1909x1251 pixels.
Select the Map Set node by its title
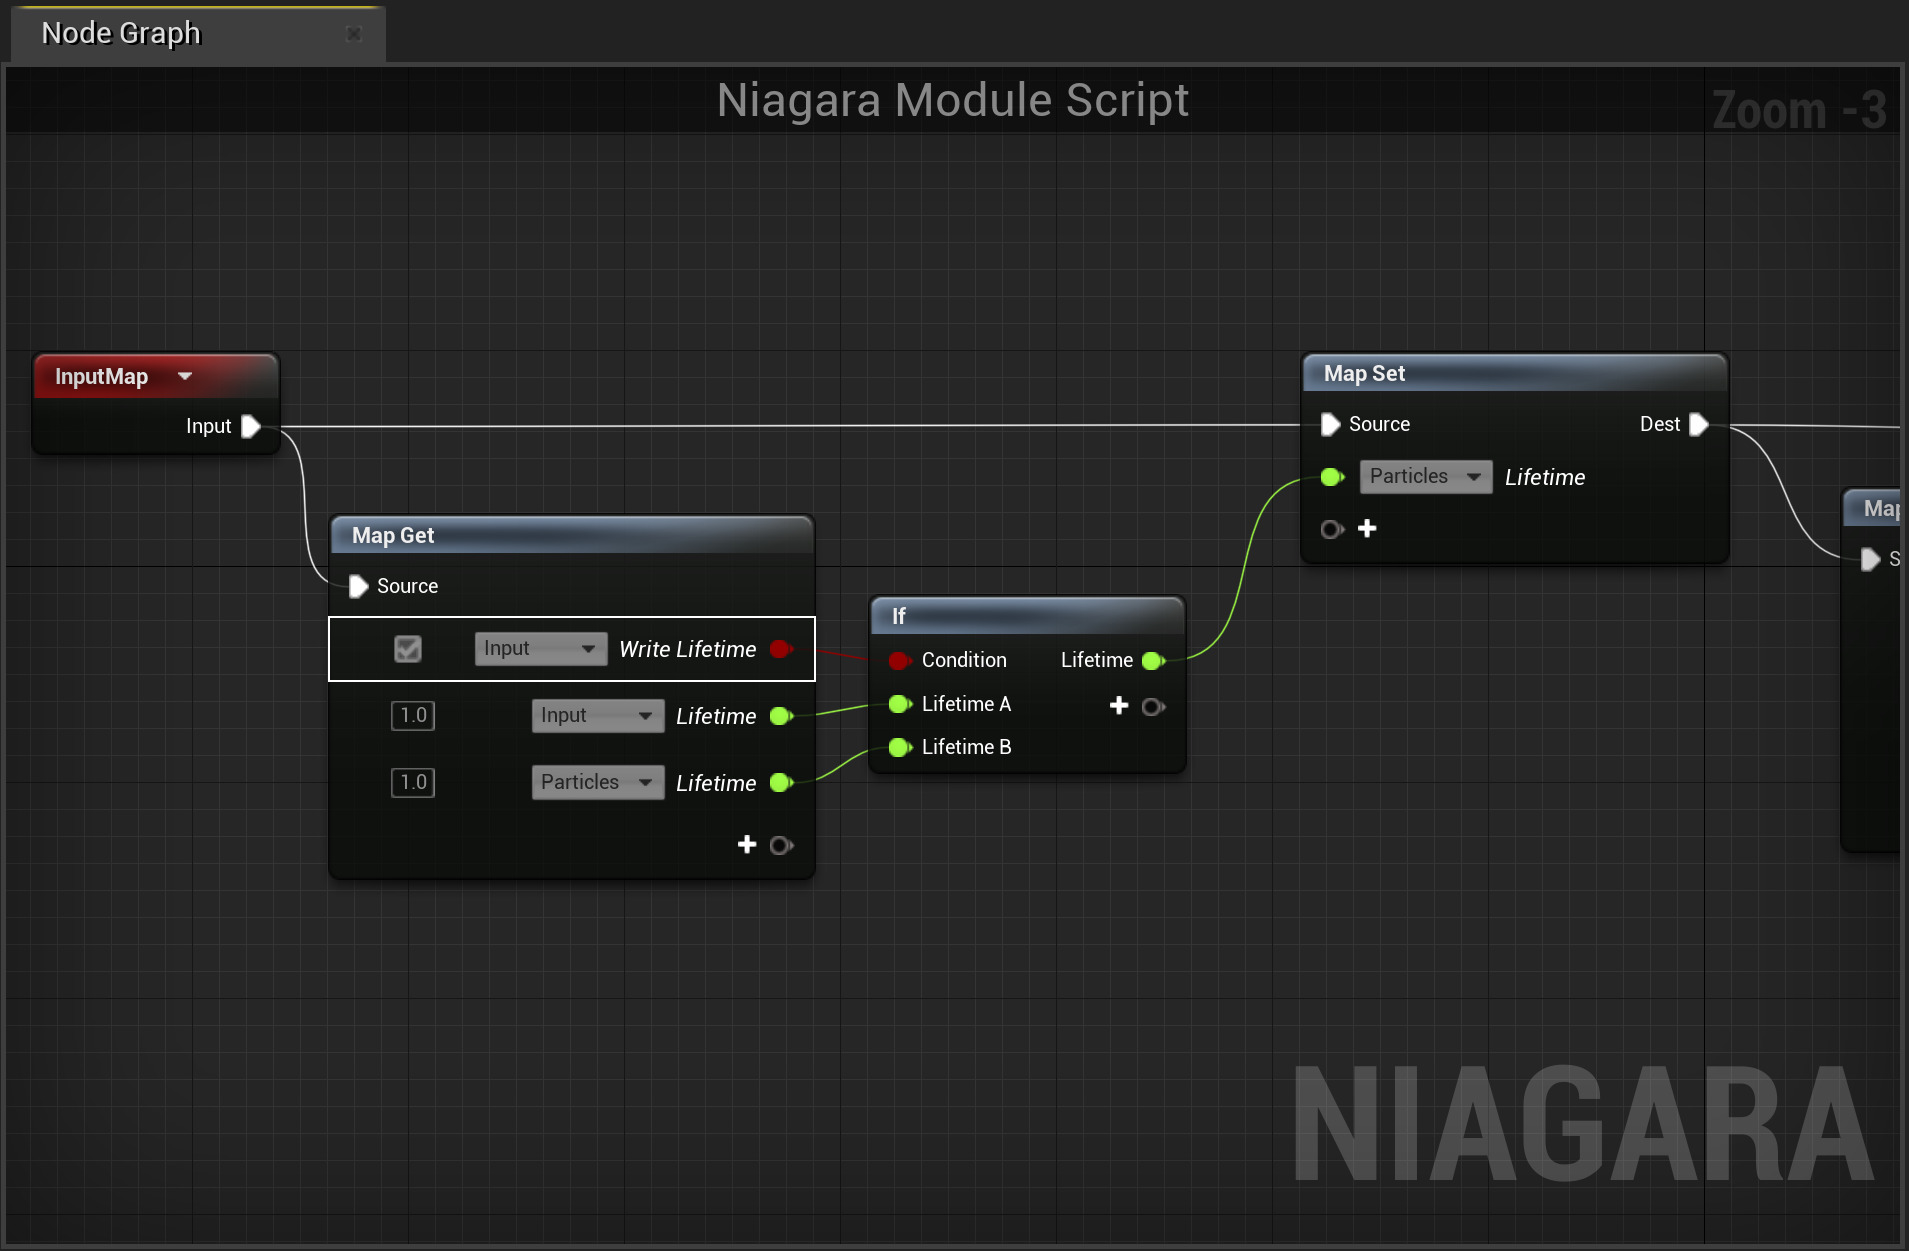[x=1364, y=374]
